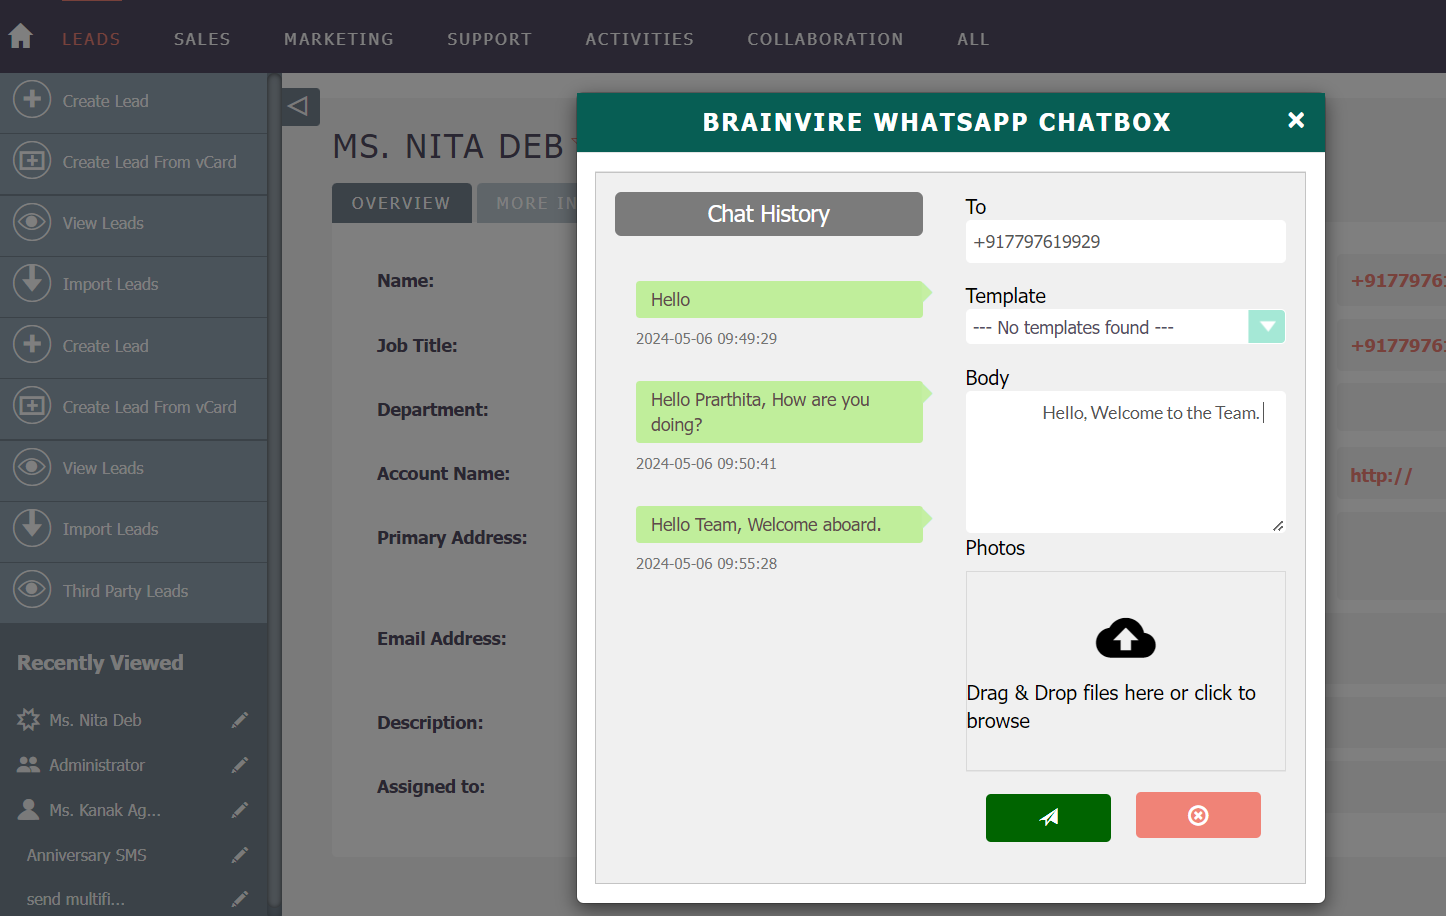This screenshot has width=1446, height=916.
Task: Click eye icon of second View Leads
Action: point(32,466)
